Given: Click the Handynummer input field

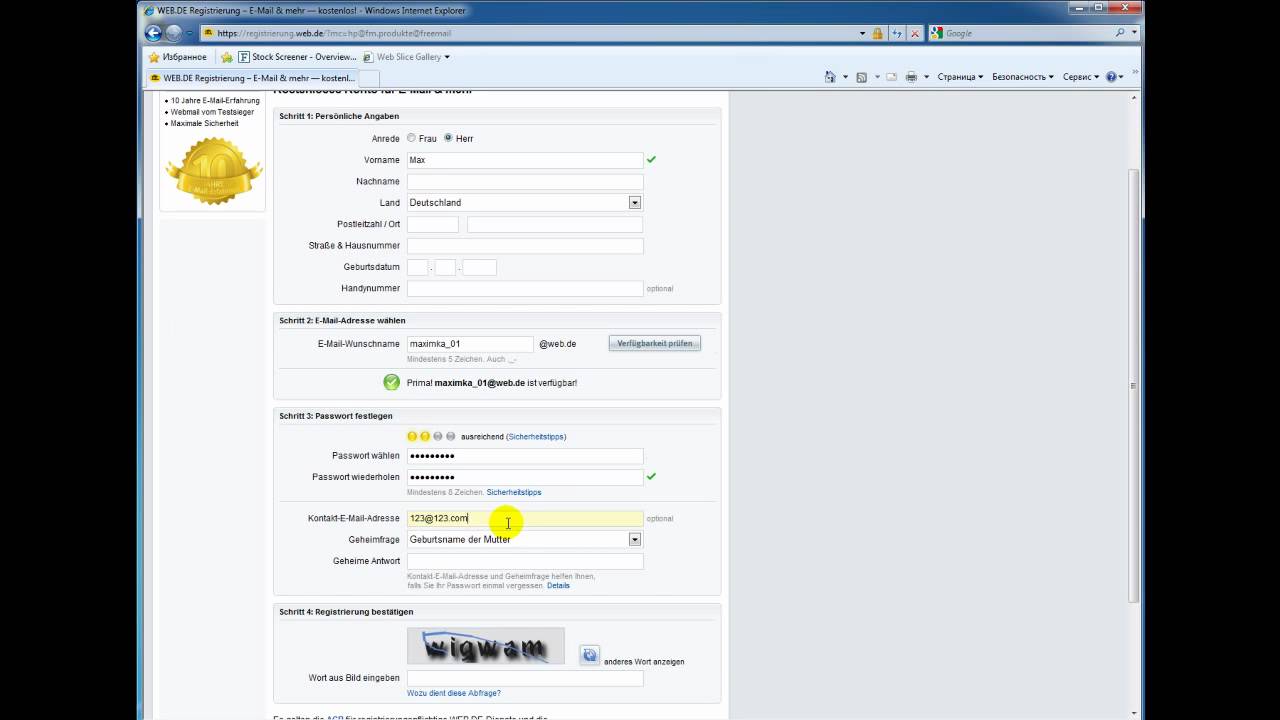Looking at the screenshot, I should point(525,288).
